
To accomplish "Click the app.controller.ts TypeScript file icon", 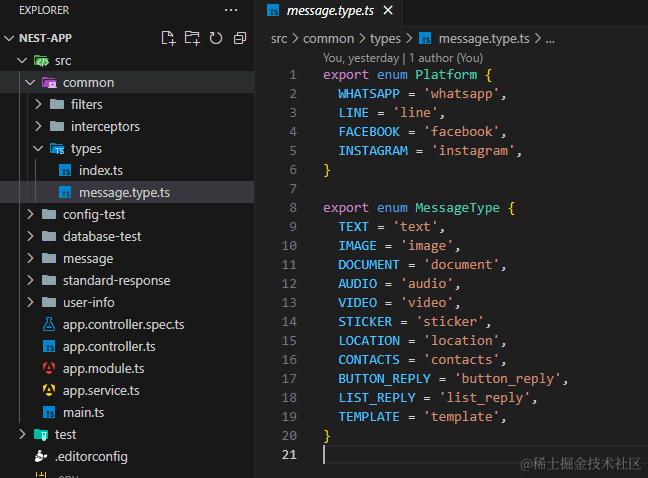I will (49, 346).
